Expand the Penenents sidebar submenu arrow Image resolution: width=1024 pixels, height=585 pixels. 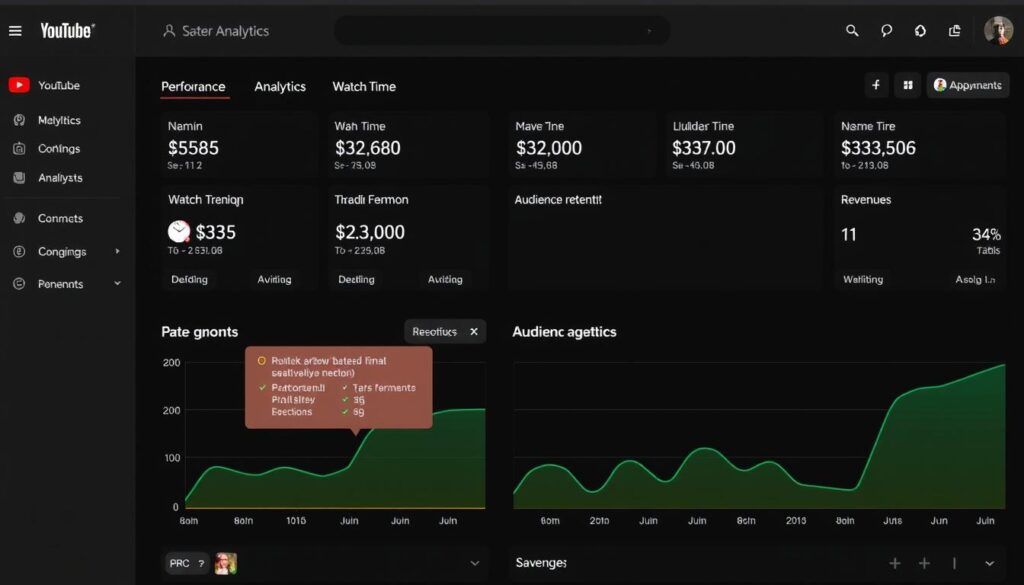point(118,284)
